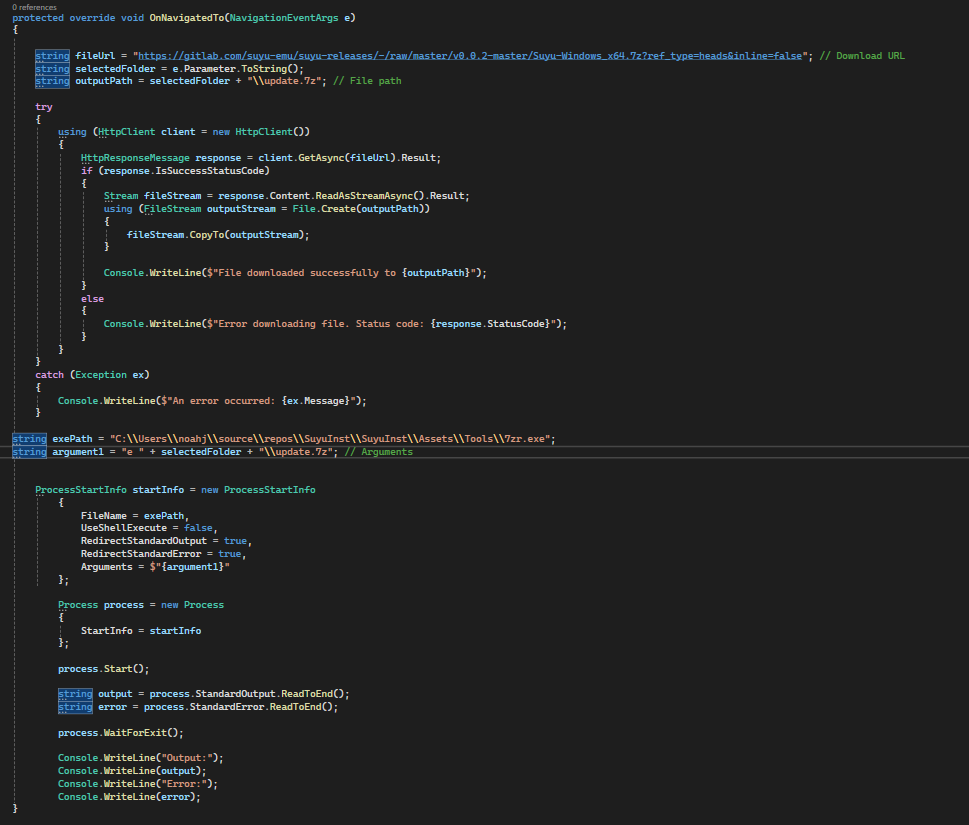Follow the gitlab.com suyu-releases download URL
The height and width of the screenshot is (825, 969).
click(x=470, y=56)
